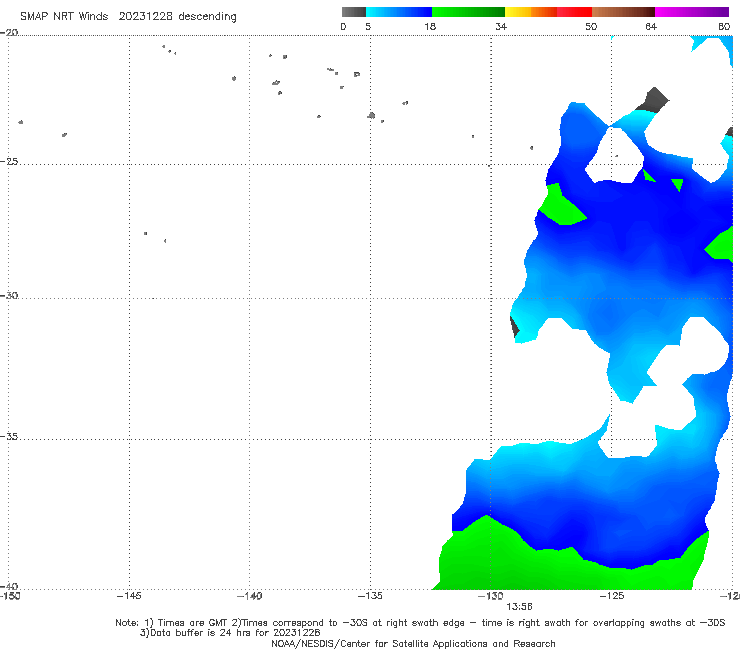
Task: Click the gray 0-5 colorbar segment
Action: [353, 12]
